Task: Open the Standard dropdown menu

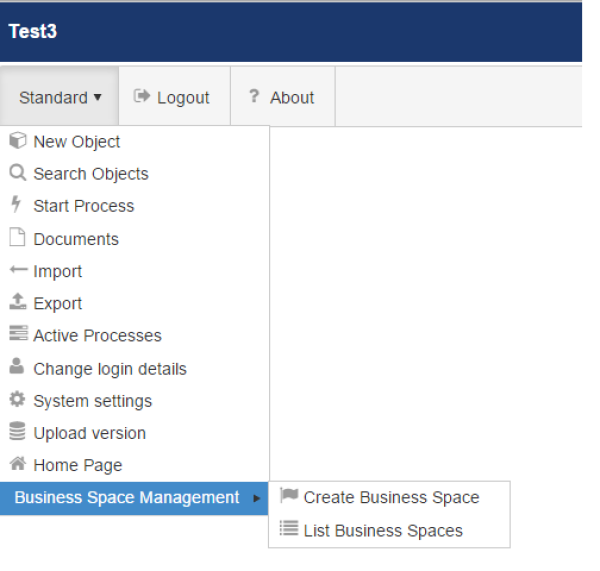Action: click(x=60, y=97)
